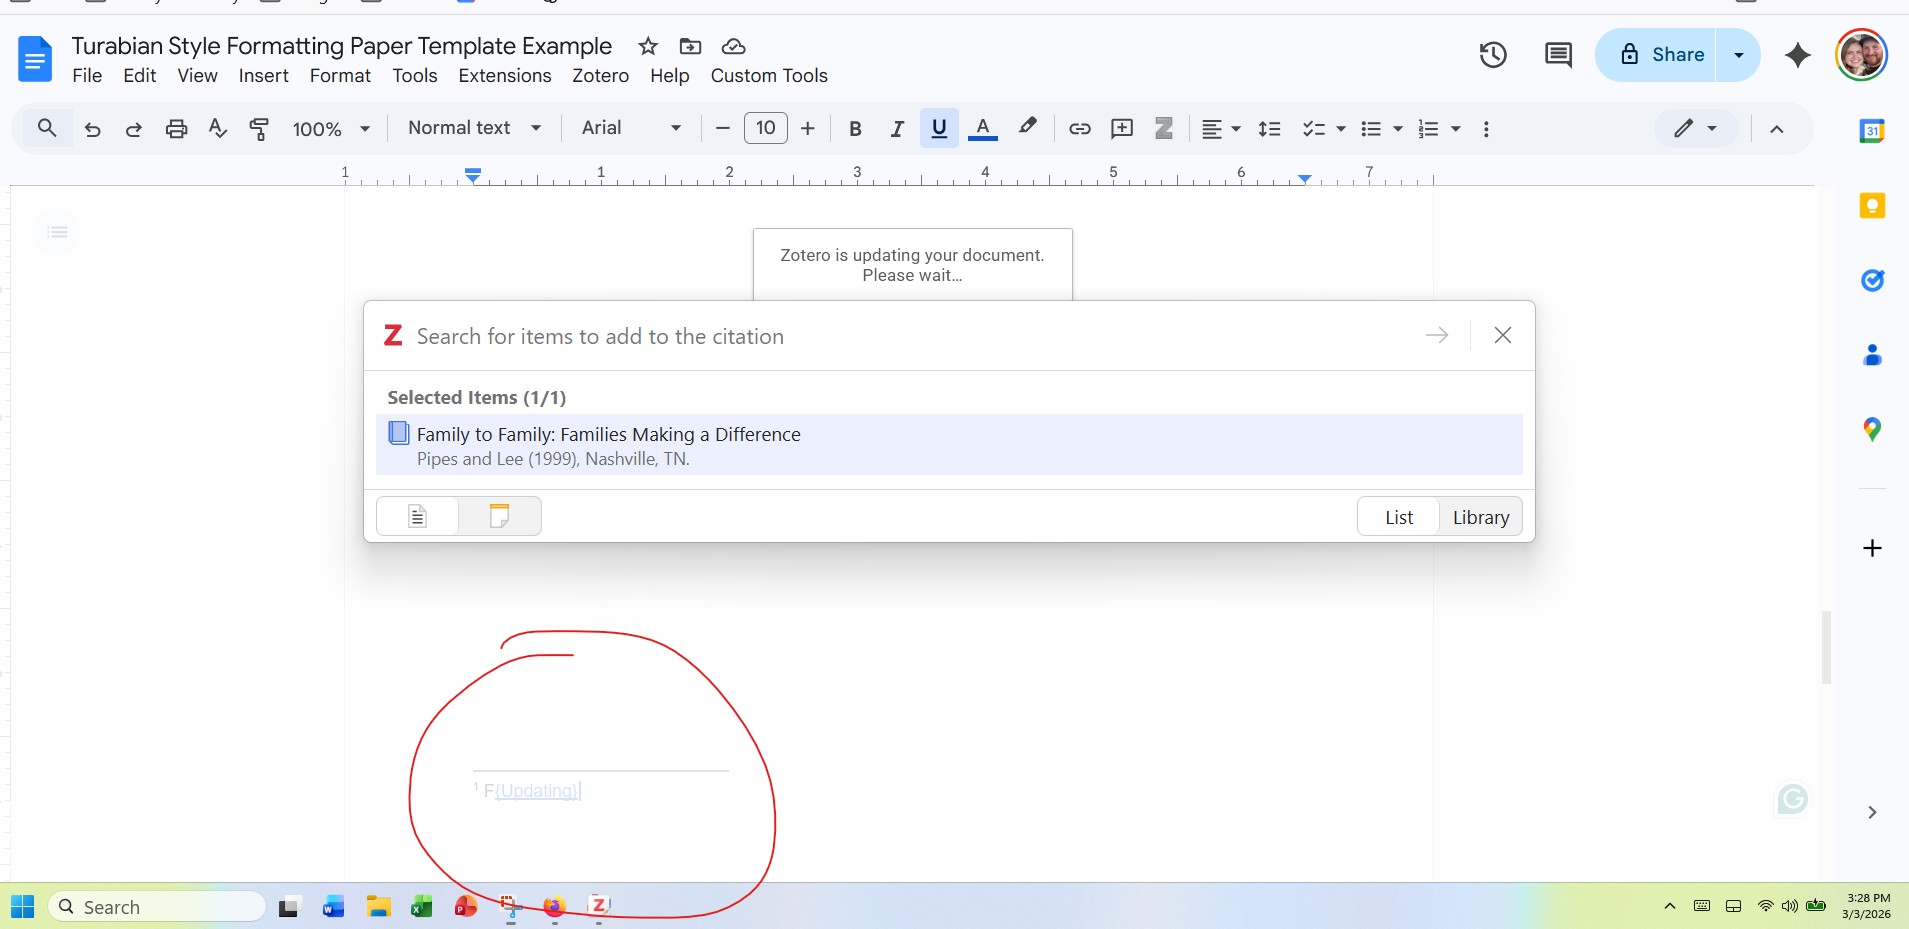Select Family to Family citation item
The width and height of the screenshot is (1909, 929).
point(949,445)
